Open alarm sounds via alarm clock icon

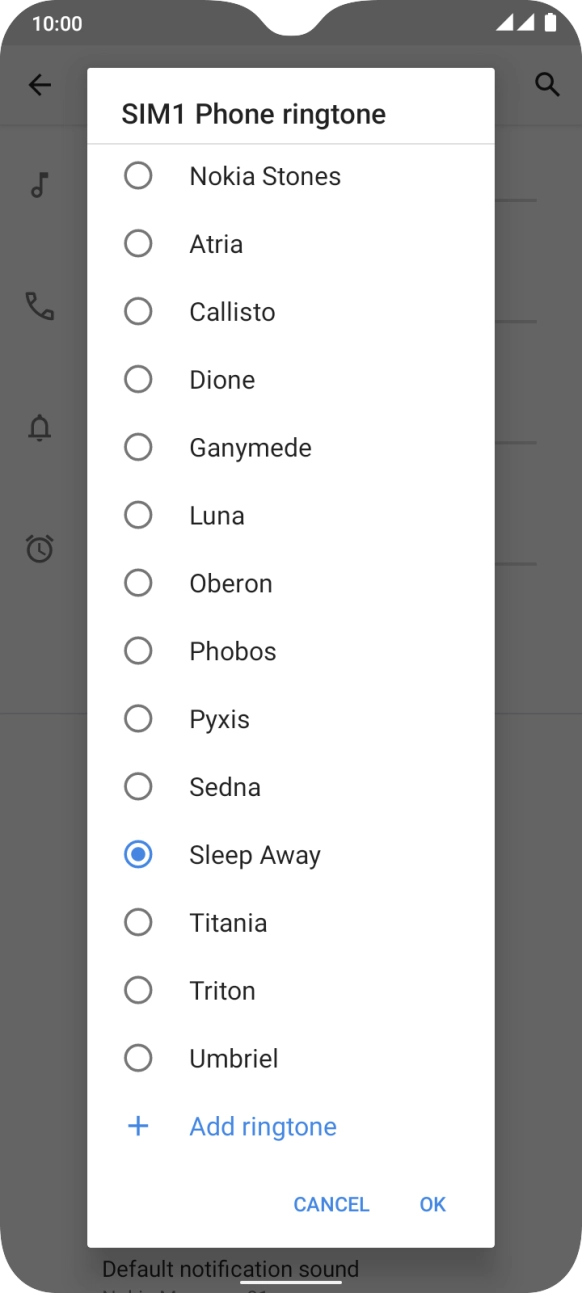point(39,549)
